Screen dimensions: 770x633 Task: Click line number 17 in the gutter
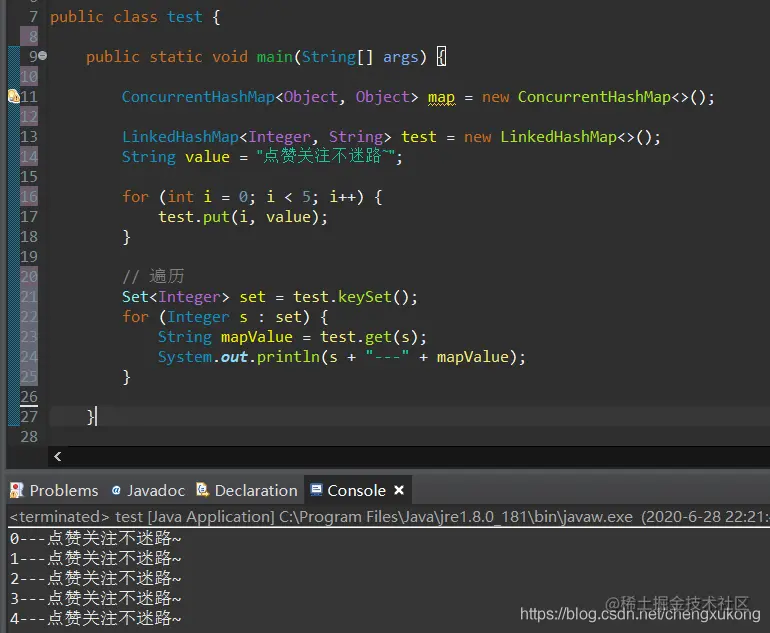point(29,217)
